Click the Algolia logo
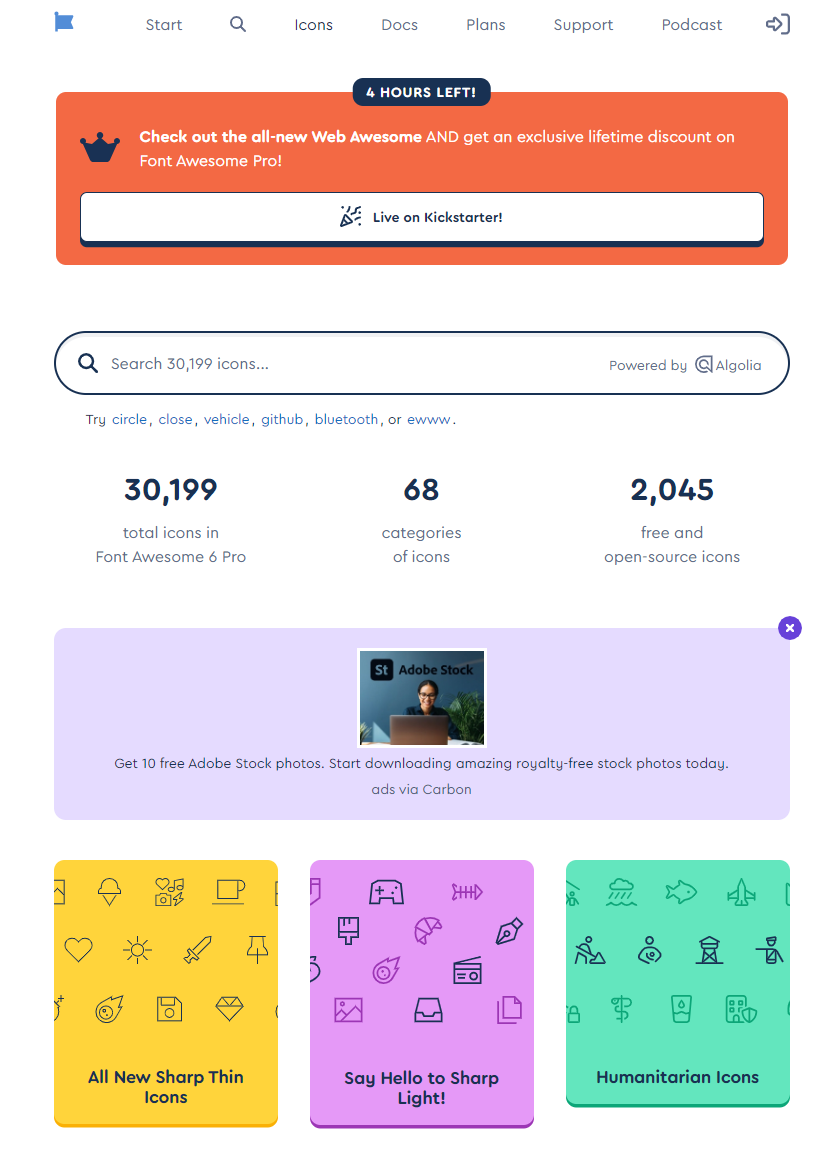The width and height of the screenshot is (836, 1166). click(x=728, y=365)
